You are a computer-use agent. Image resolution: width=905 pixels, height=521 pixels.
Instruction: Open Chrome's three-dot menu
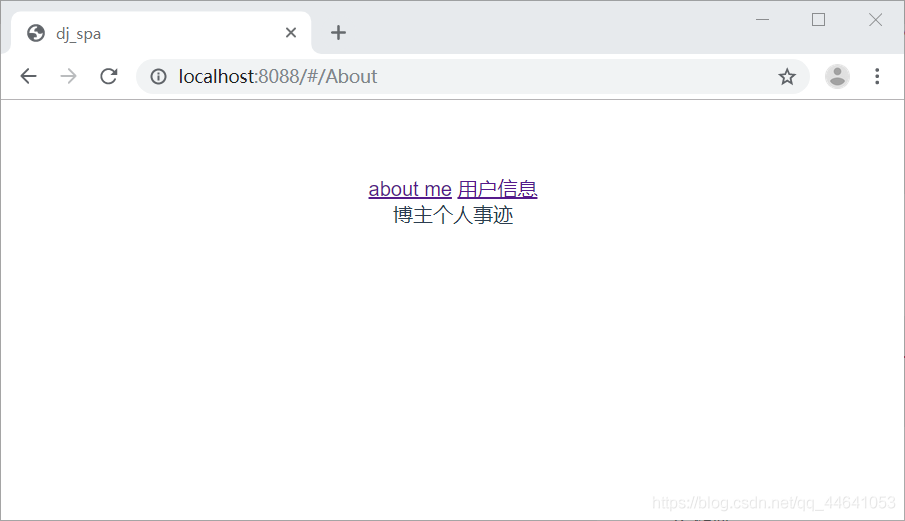(x=877, y=76)
